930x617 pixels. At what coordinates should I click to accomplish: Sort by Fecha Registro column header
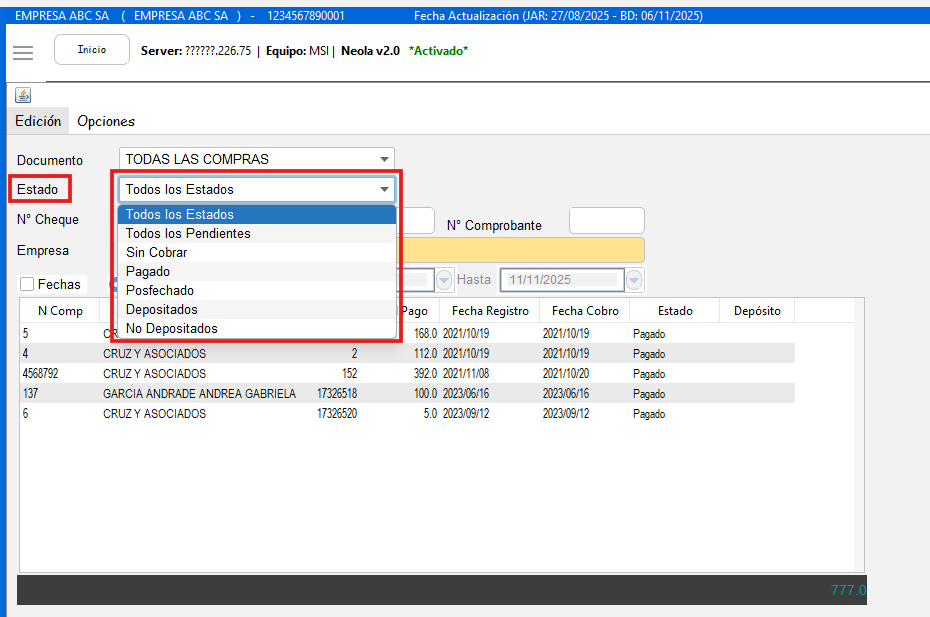(490, 311)
